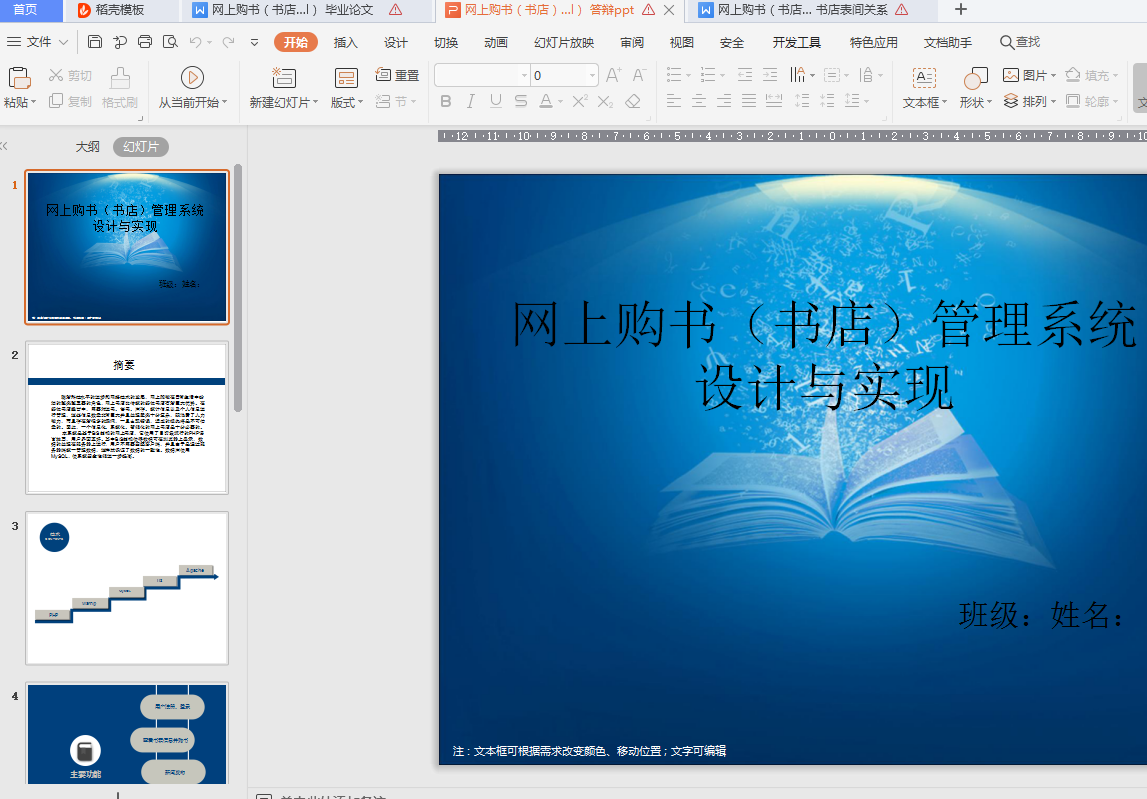Add a new document tab with plus
This screenshot has width=1147, height=799.
961,10
